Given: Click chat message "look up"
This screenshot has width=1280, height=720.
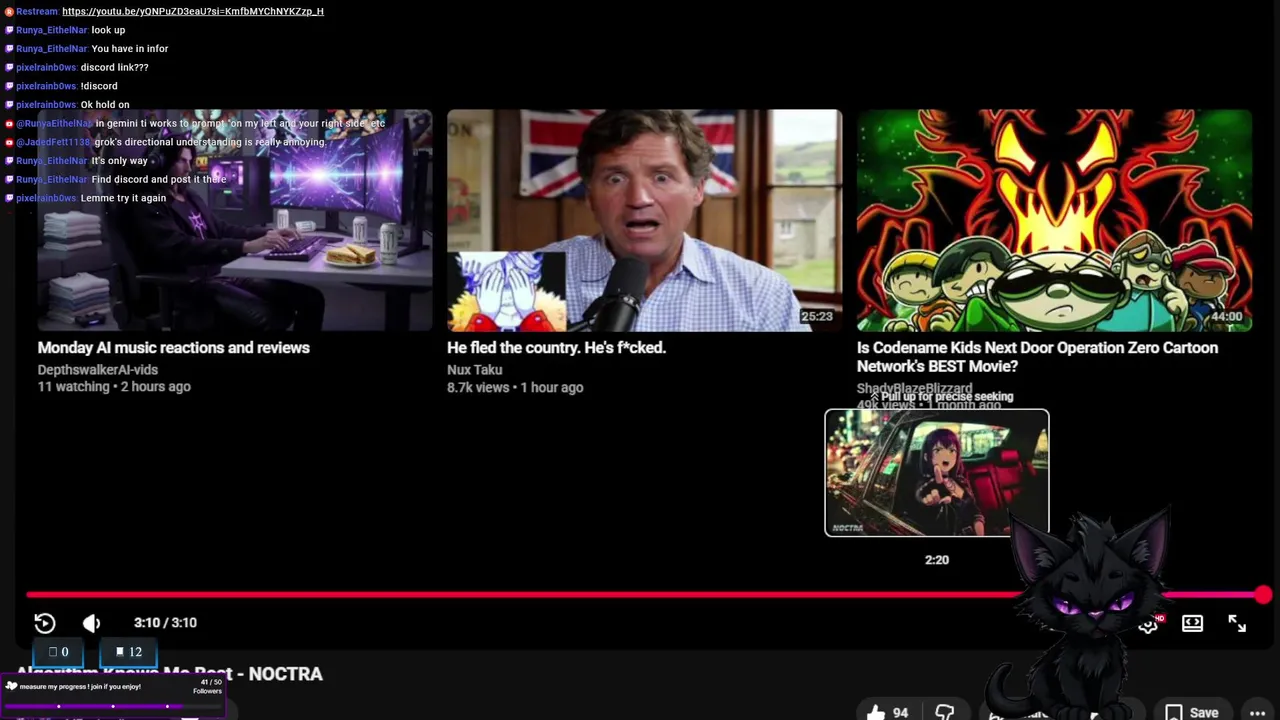Looking at the screenshot, I should pos(108,30).
